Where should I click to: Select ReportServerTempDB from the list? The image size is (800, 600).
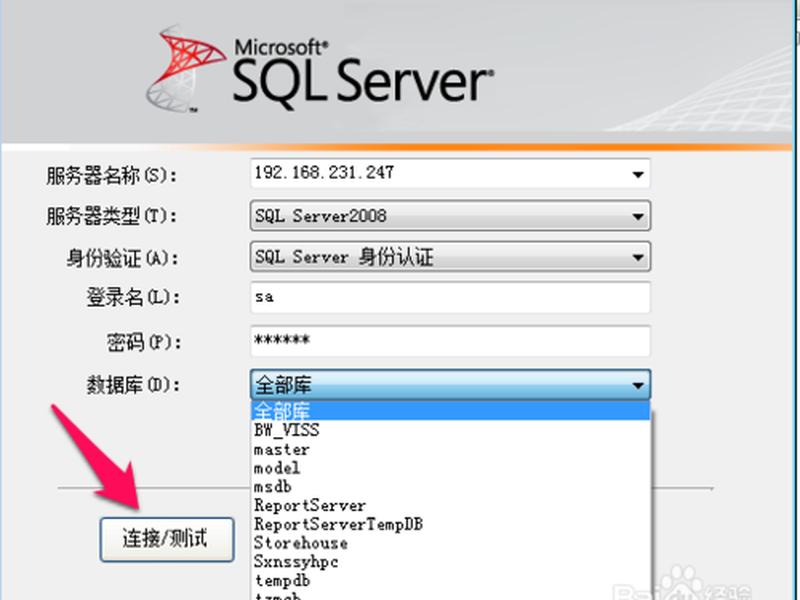point(451,524)
